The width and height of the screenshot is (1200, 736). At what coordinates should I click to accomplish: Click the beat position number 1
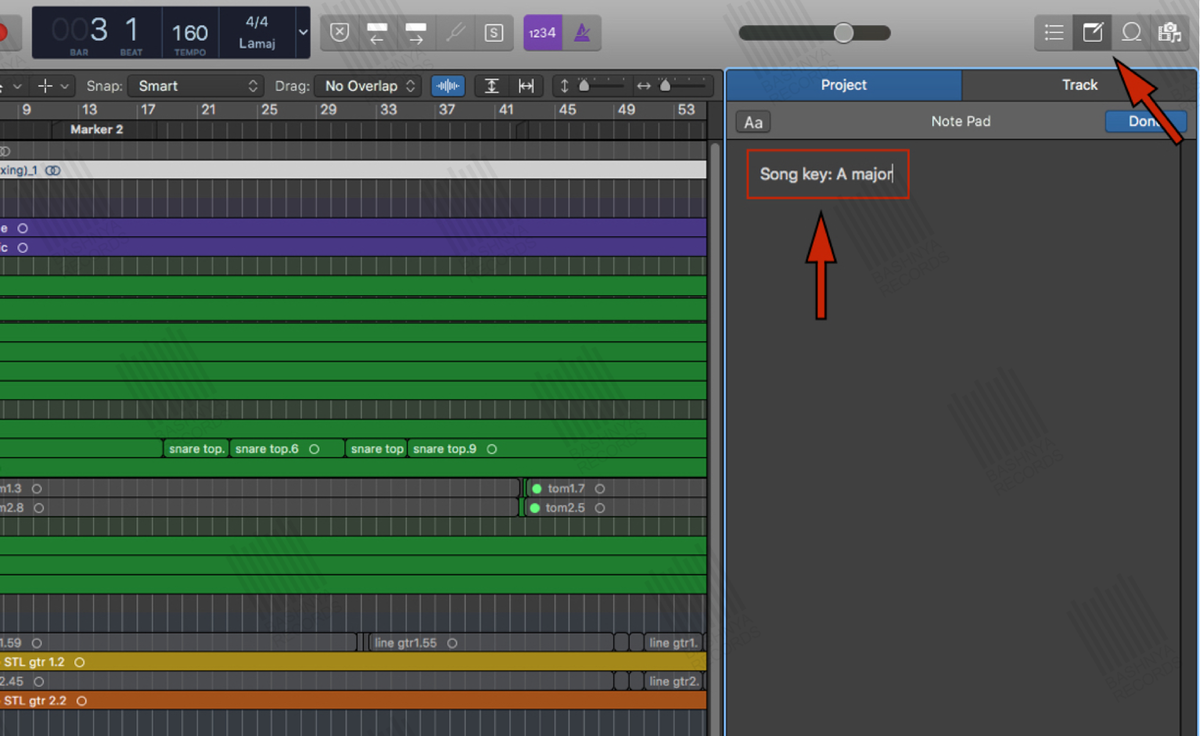pyautogui.click(x=132, y=31)
